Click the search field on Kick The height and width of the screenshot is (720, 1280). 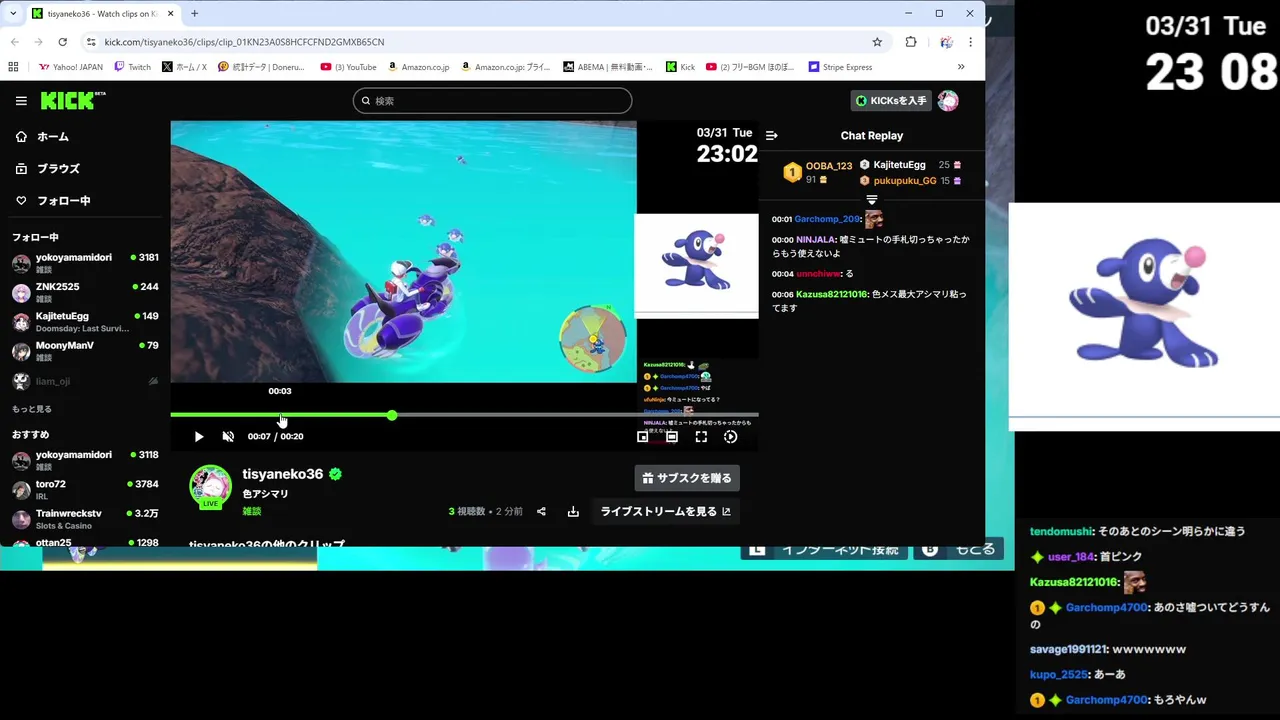pos(492,101)
